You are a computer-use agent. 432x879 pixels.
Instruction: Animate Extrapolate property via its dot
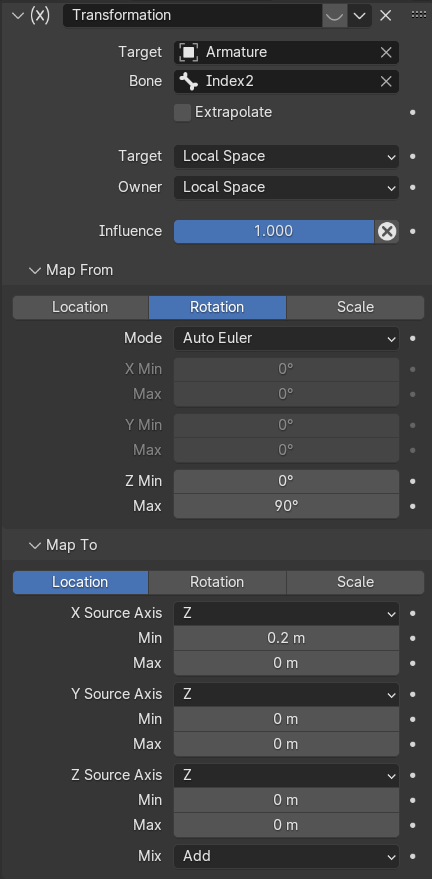[x=413, y=112]
